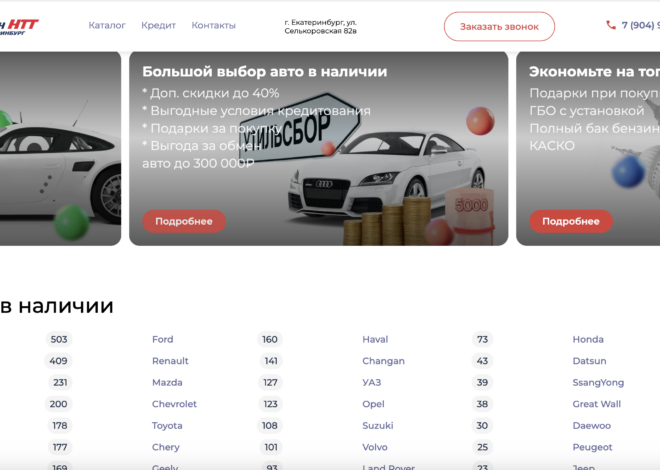660x470 pixels.
Task: Click the 108 count badge for Toyota
Action: coord(269,426)
